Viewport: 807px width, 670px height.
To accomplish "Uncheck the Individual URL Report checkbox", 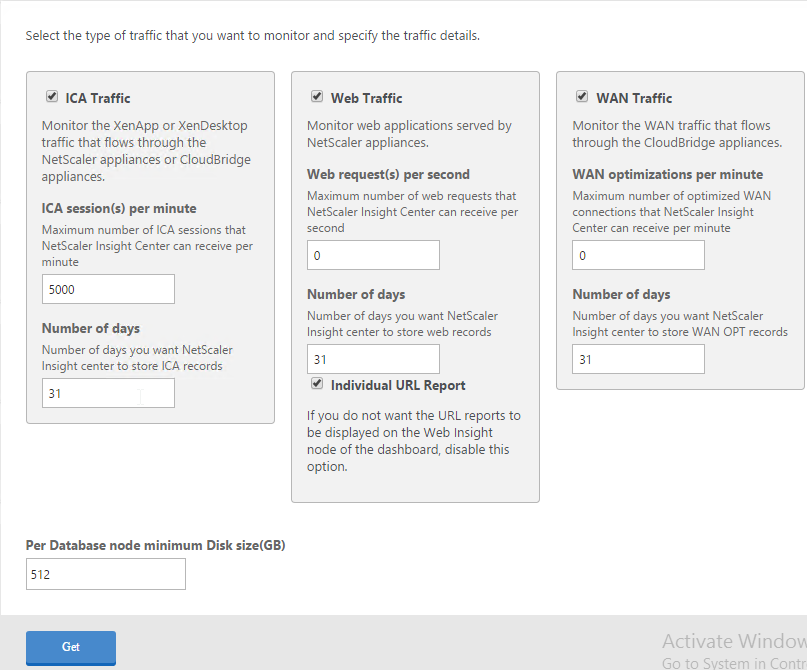I will [317, 383].
